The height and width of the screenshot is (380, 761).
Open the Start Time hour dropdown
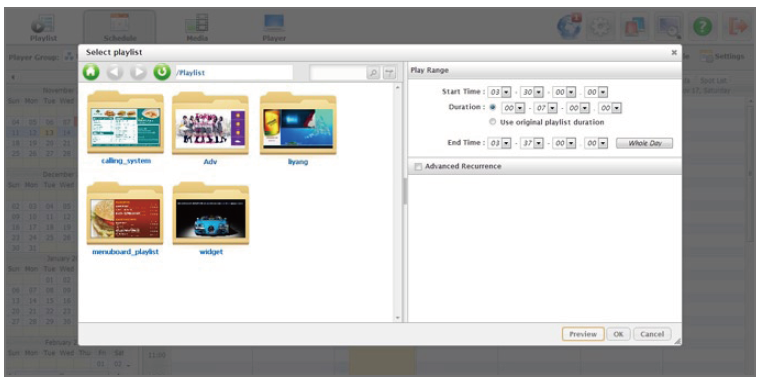506,92
